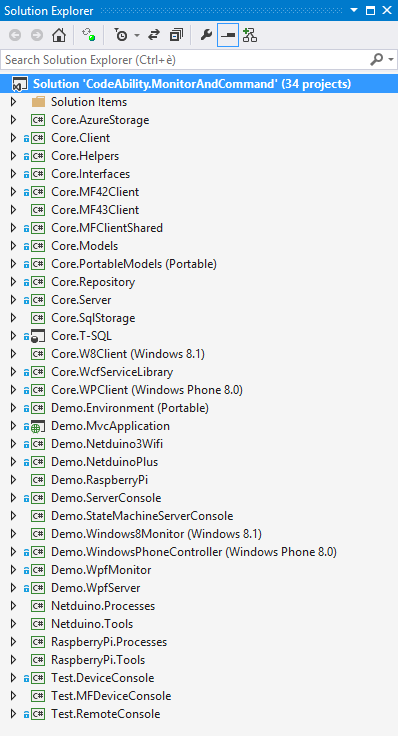Toggle the Preview Selected Items button

[228, 36]
